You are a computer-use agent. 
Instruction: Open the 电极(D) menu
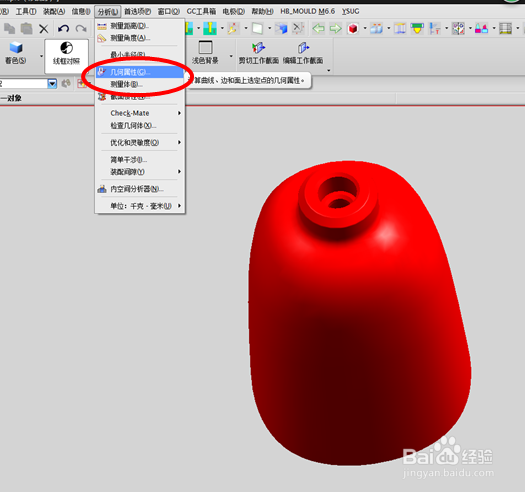coord(234,11)
